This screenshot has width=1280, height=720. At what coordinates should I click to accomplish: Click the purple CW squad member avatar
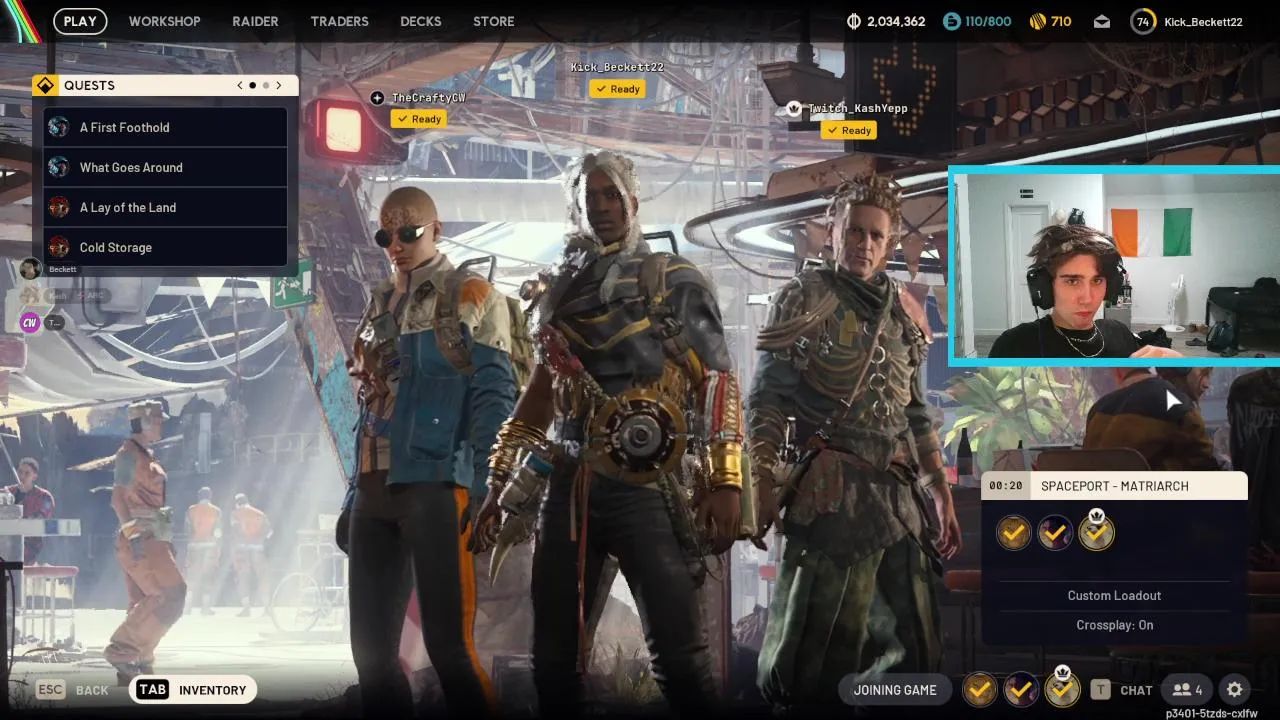pos(30,322)
